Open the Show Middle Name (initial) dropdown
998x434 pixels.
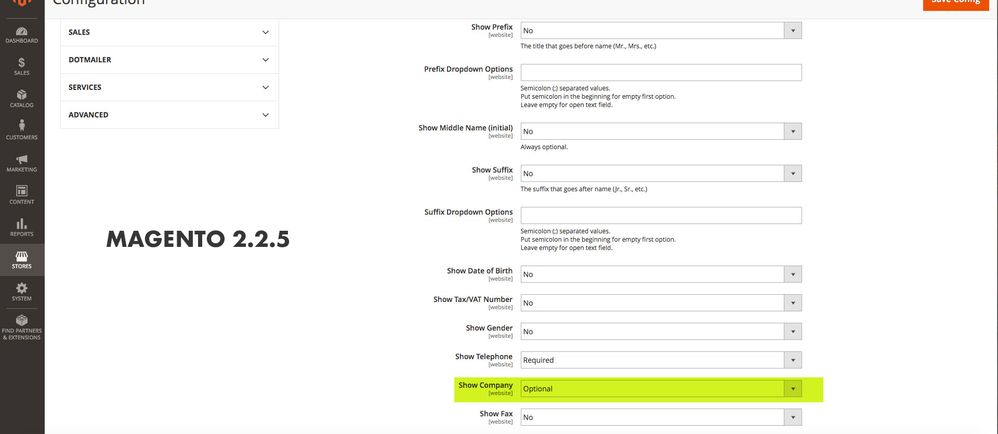click(661, 131)
